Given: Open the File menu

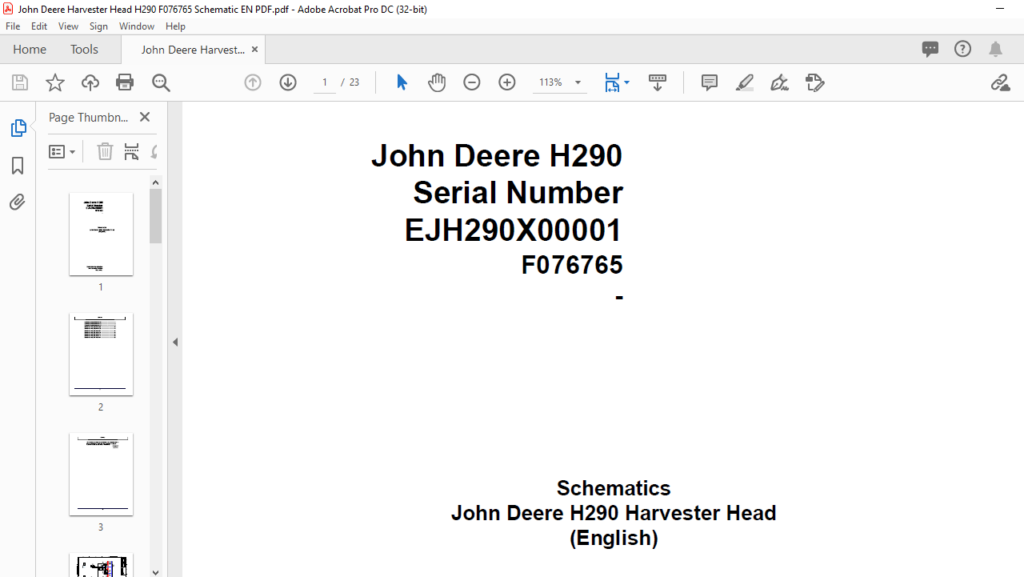Looking at the screenshot, I should [x=12, y=26].
